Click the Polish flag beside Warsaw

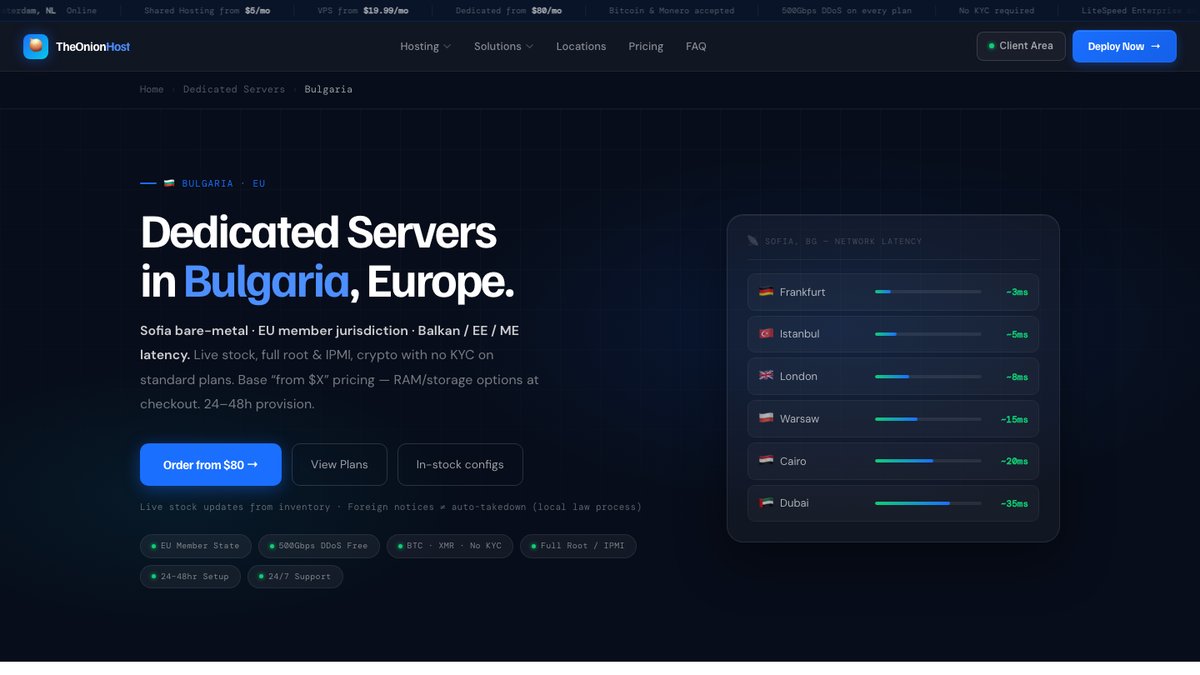point(766,419)
